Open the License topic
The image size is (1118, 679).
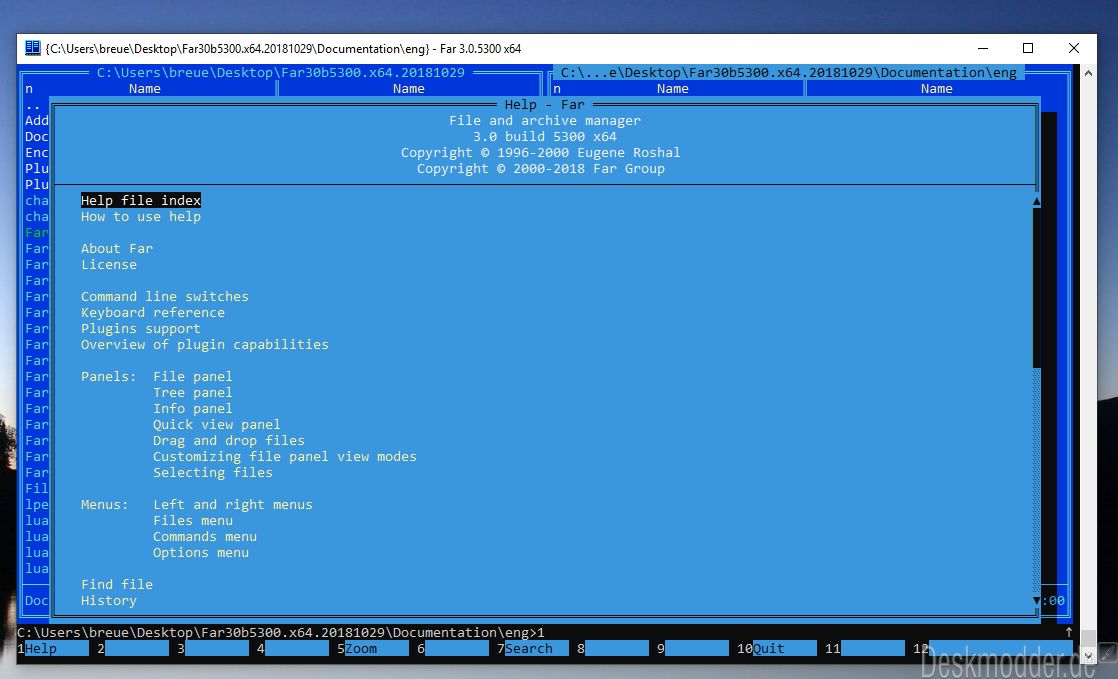click(108, 265)
